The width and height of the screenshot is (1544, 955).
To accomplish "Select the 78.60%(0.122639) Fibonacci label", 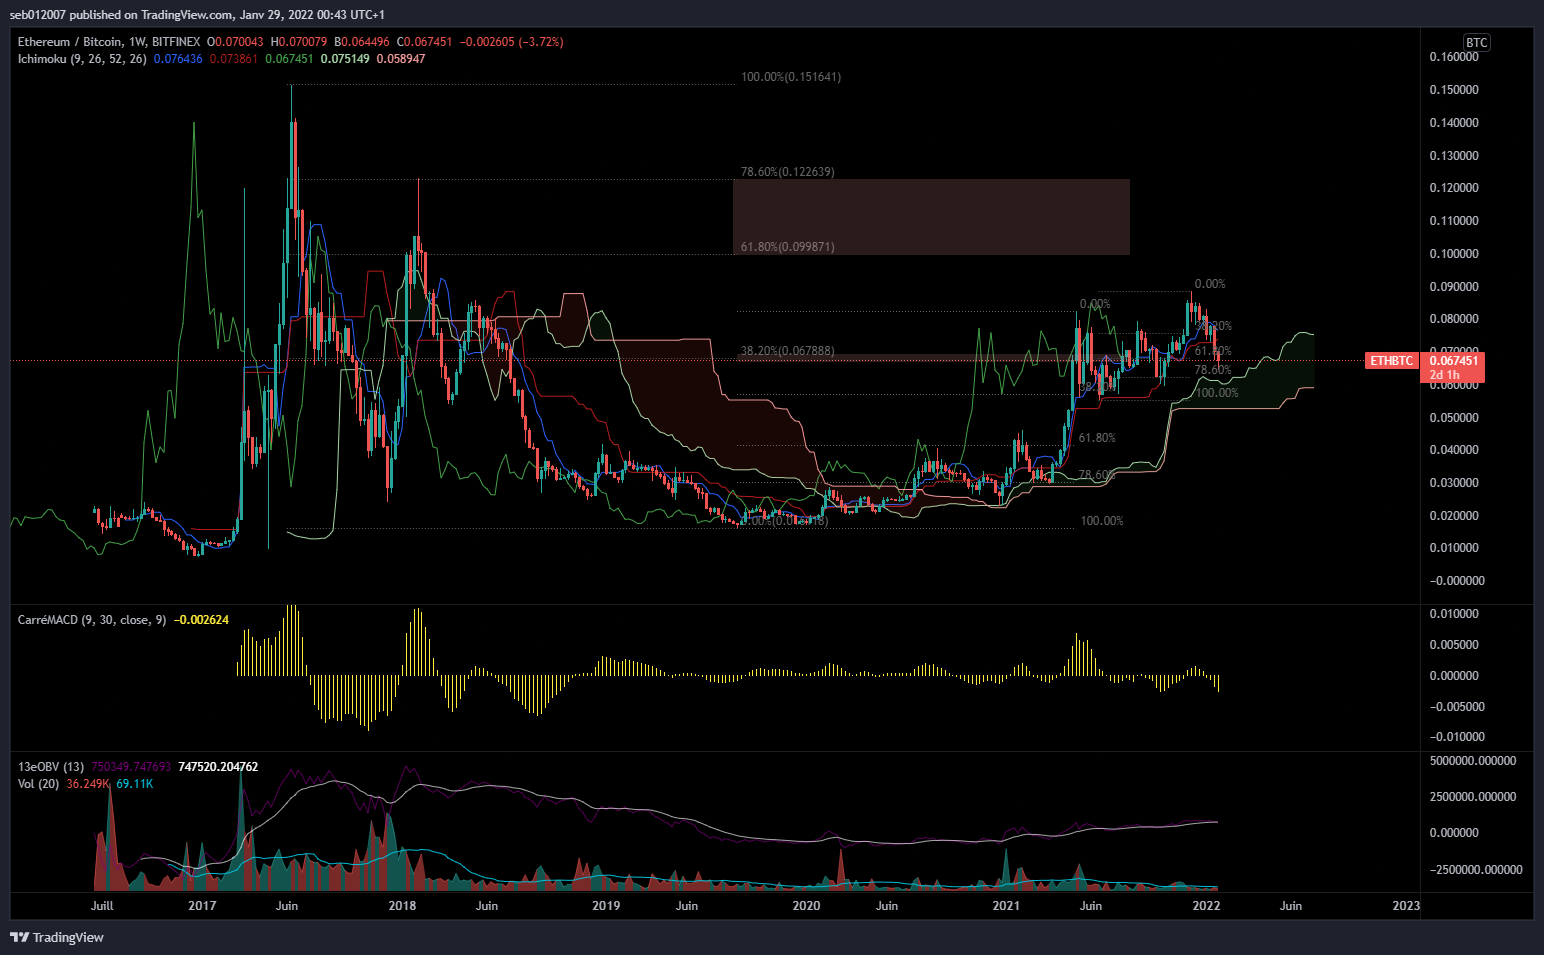I will click(787, 172).
